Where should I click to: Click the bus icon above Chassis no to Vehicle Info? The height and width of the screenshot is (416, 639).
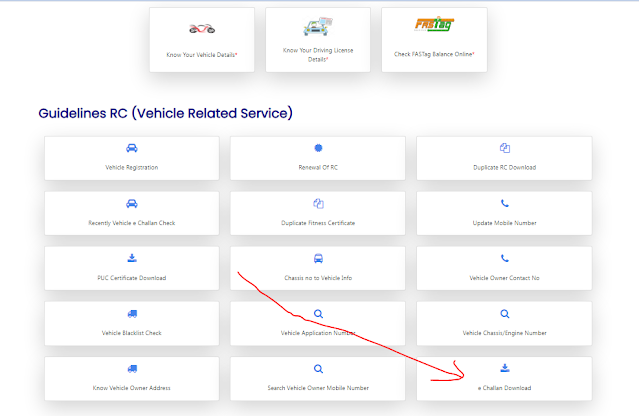(x=318, y=258)
